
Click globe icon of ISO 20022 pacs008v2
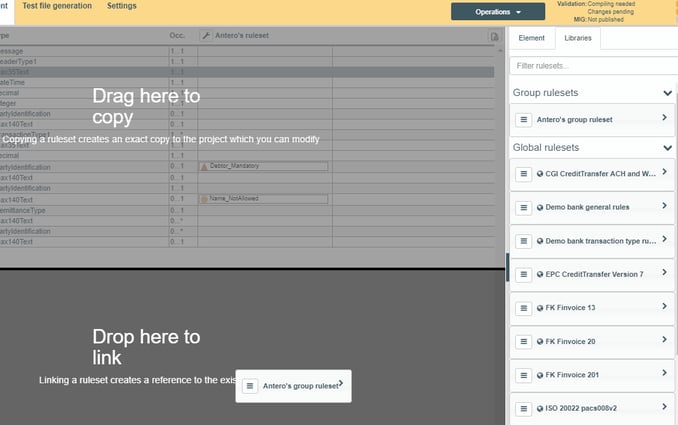coord(540,409)
